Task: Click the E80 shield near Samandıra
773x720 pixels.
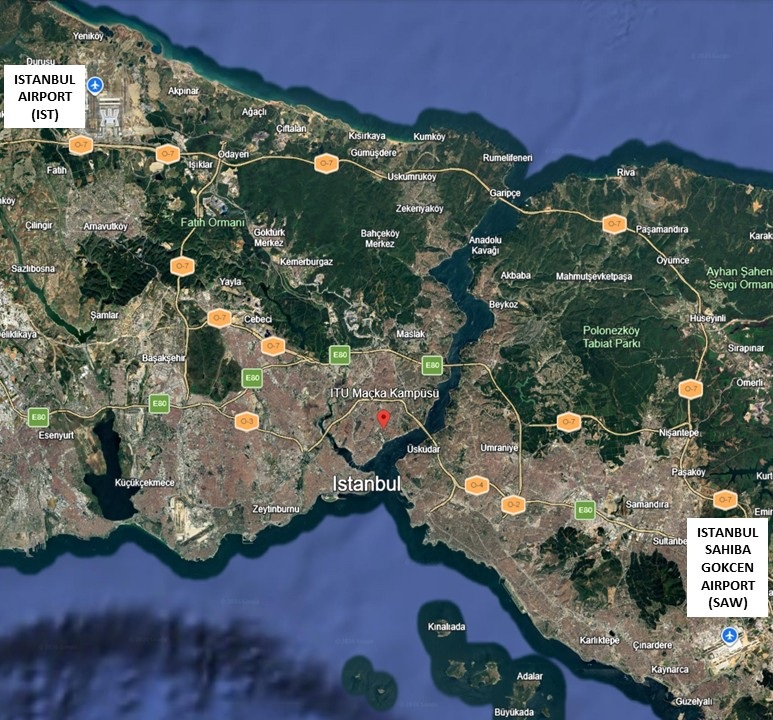Action: [x=586, y=510]
